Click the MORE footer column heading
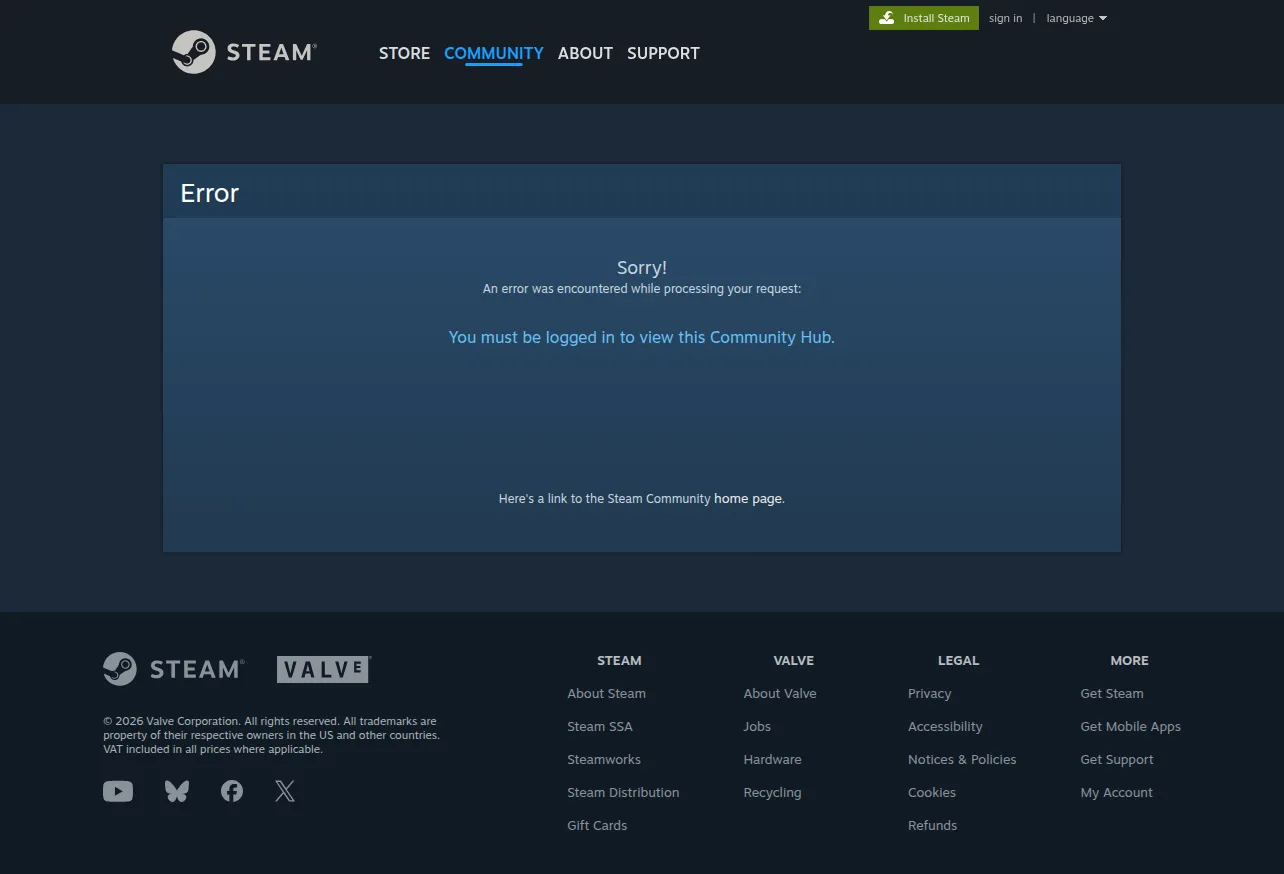Viewport: 1284px width, 874px height. coord(1129,660)
